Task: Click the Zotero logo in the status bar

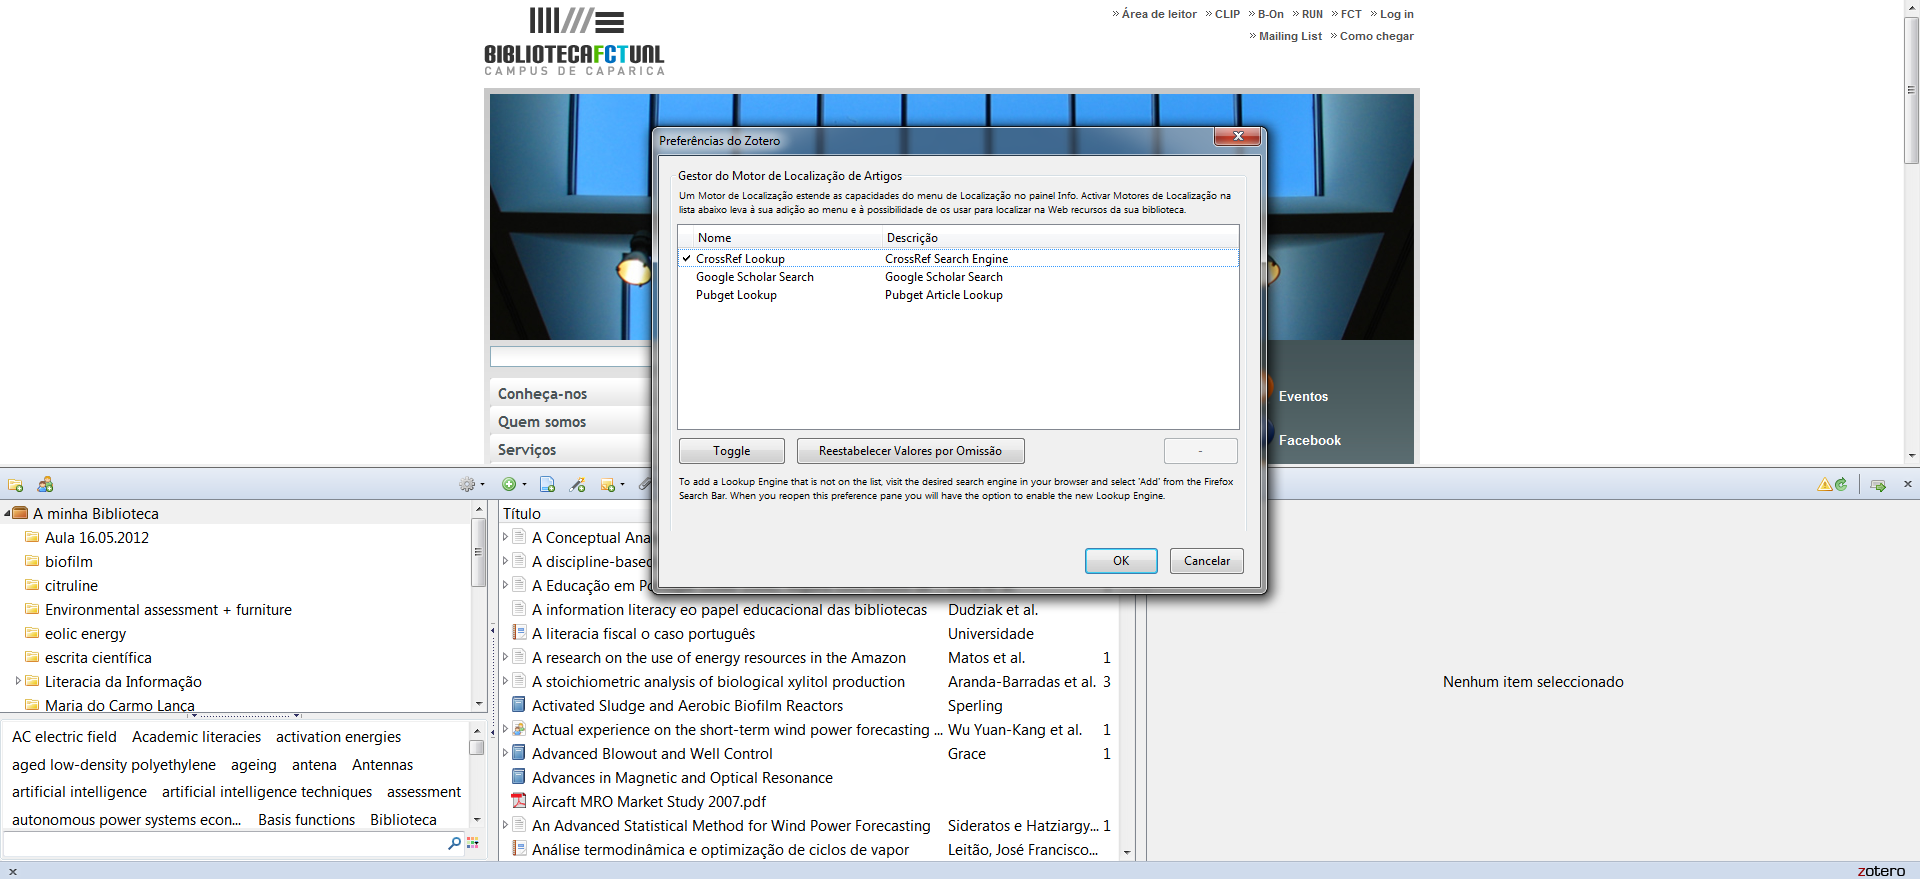Action: 1881,871
